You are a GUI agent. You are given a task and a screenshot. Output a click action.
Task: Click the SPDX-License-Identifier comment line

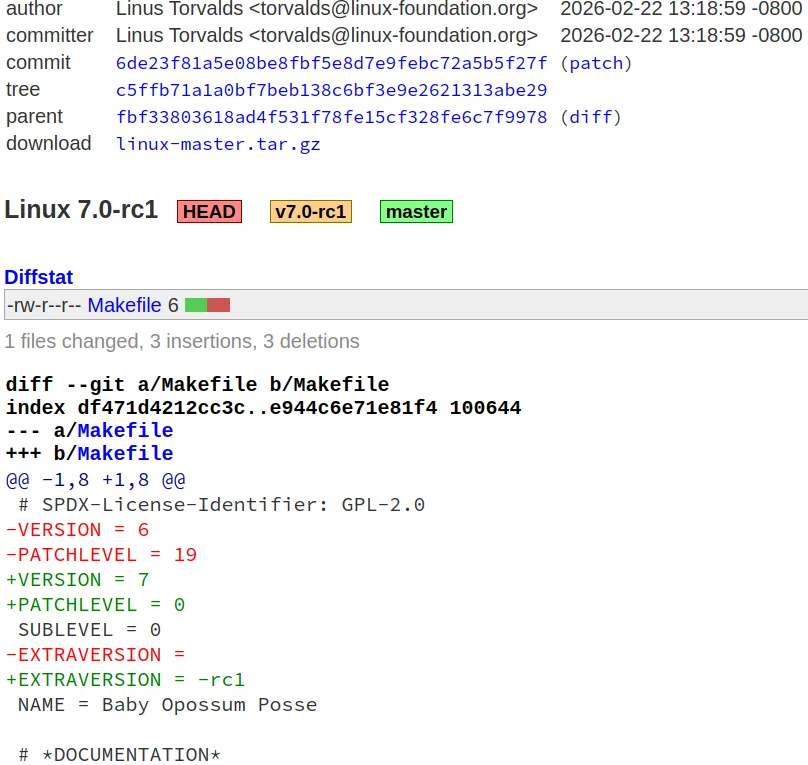[222, 505]
